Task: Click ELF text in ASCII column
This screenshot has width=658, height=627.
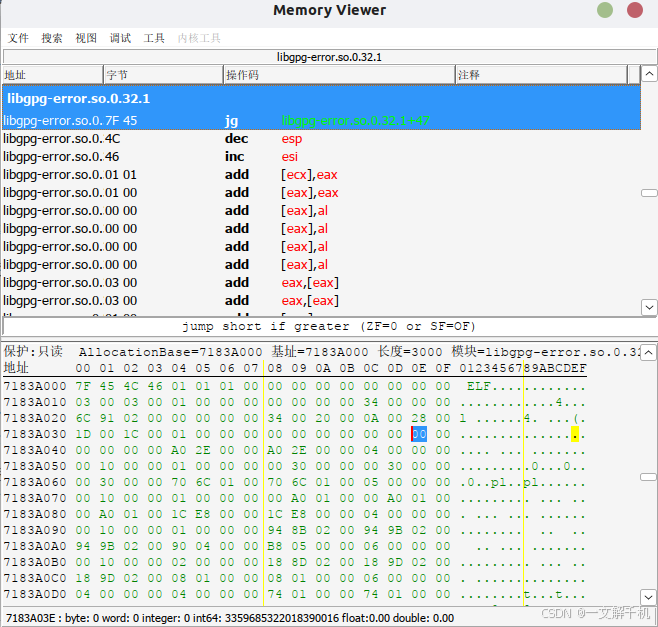Action: 479,386
